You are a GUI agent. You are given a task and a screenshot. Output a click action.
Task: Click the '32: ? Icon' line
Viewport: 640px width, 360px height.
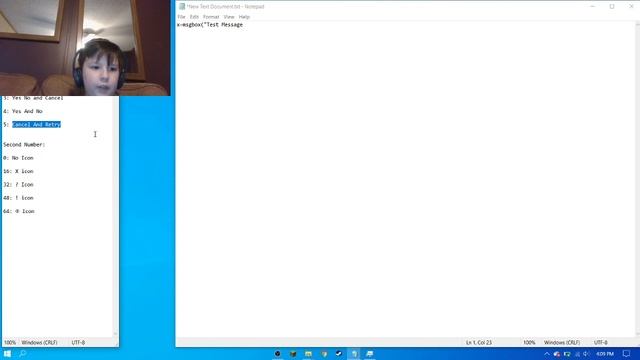(x=18, y=185)
